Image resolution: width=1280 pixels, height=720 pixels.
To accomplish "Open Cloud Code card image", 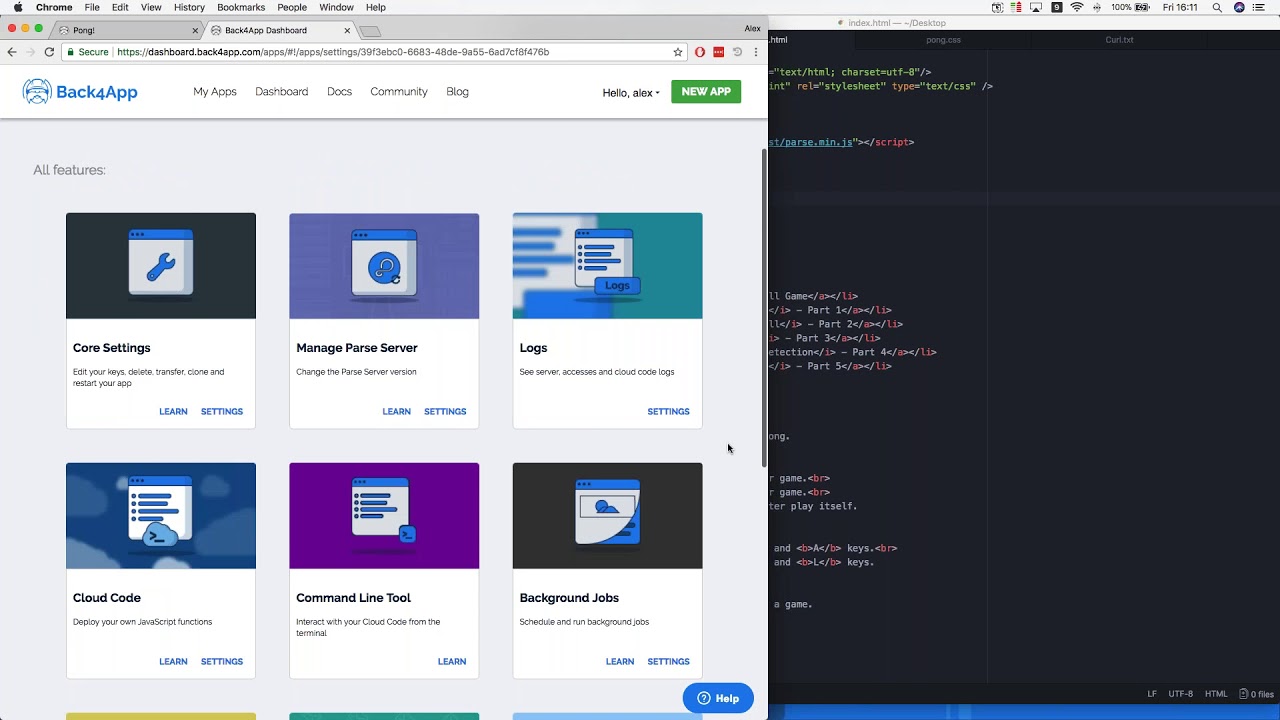I will [x=161, y=516].
